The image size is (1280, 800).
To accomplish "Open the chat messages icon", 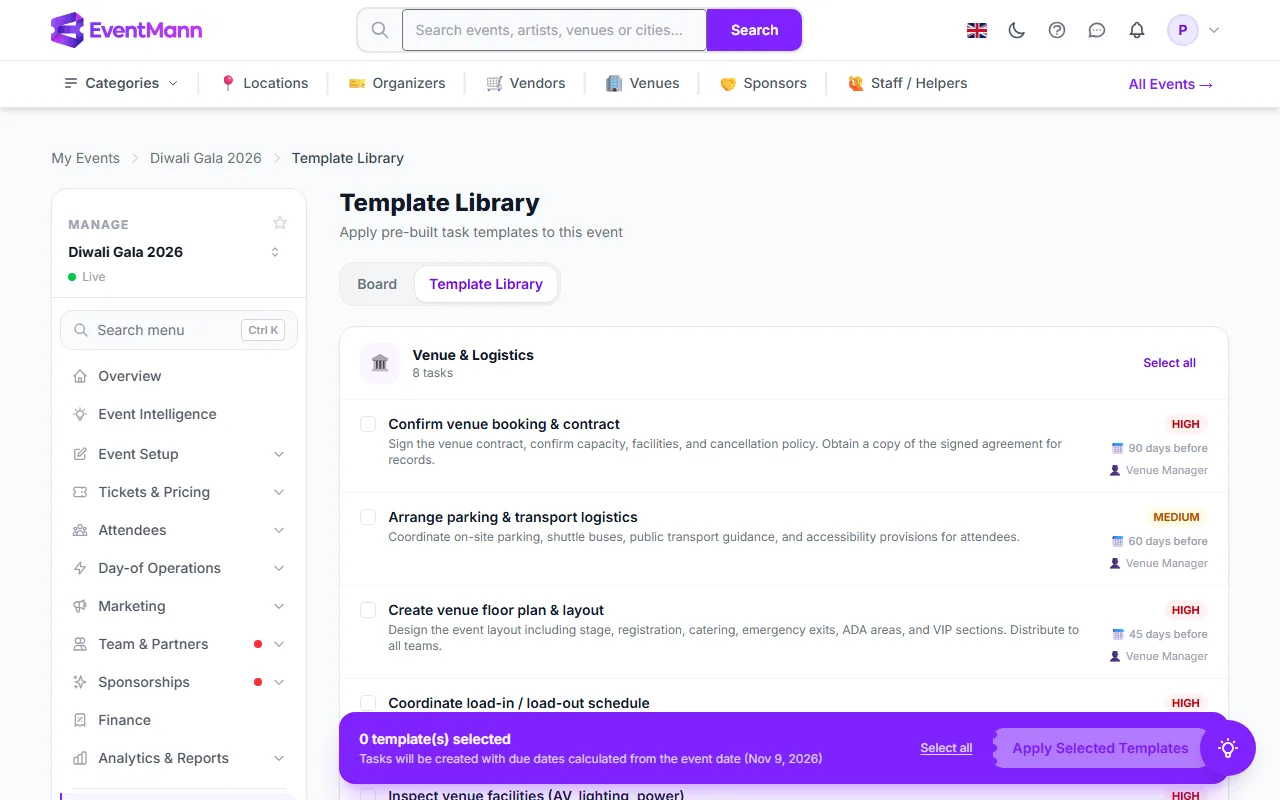I will coord(1097,30).
